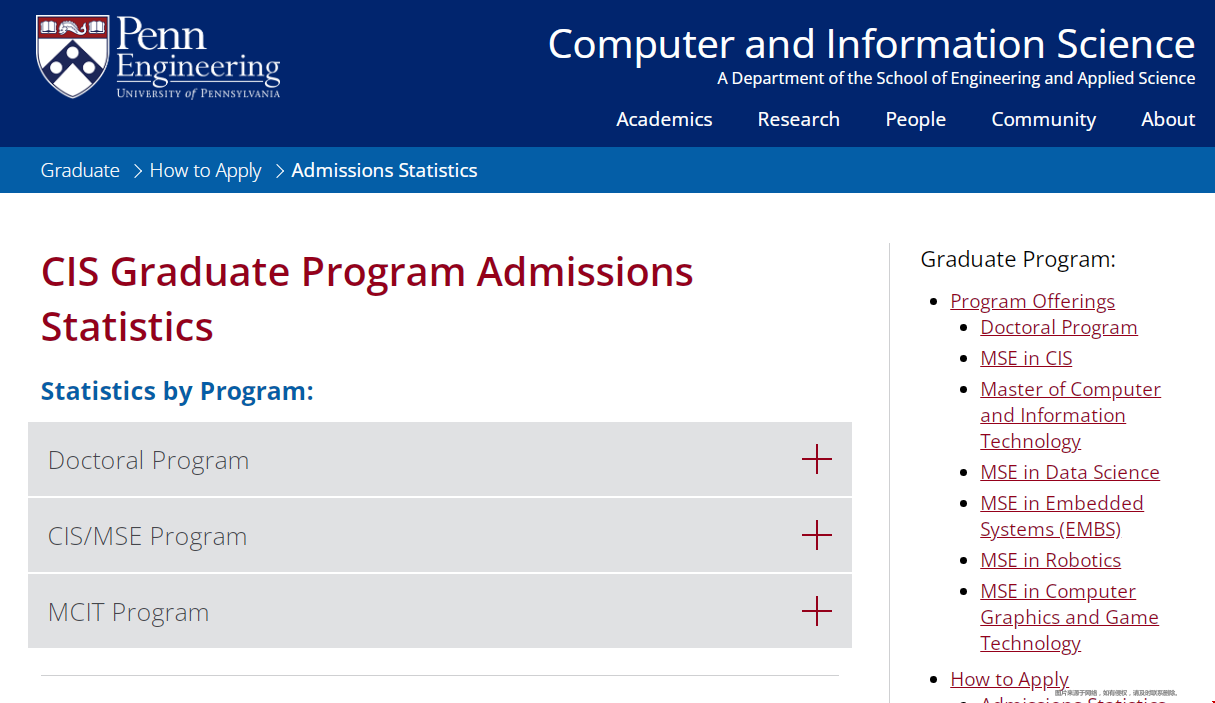Open the People menu

(x=915, y=119)
